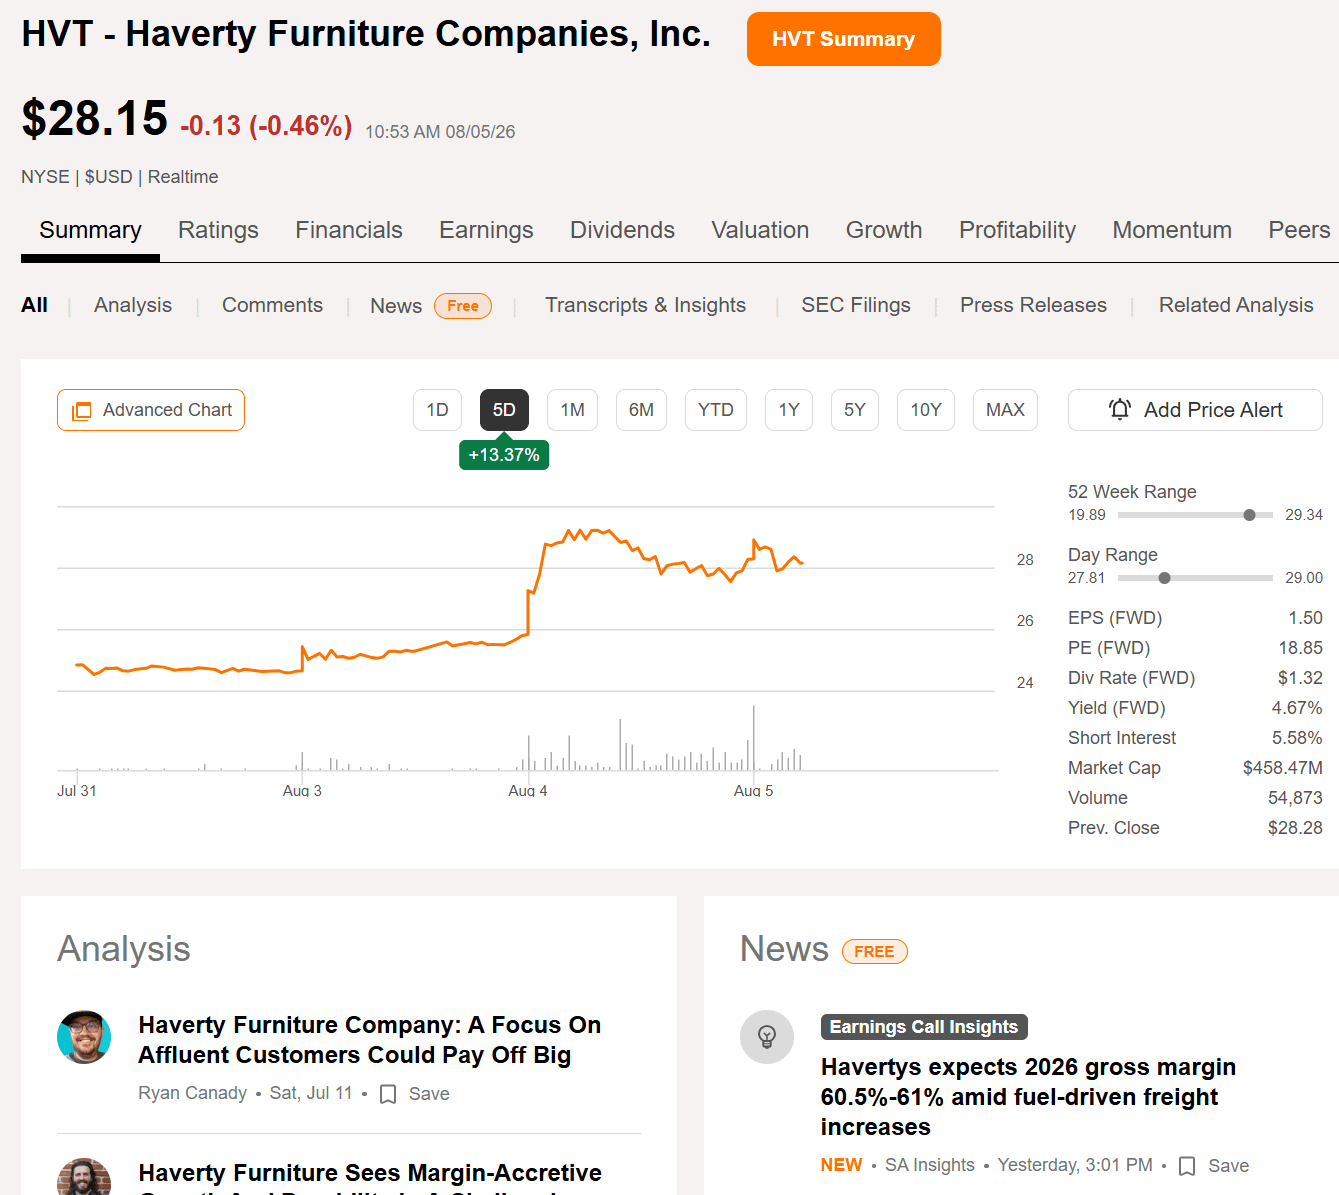This screenshot has height=1195, width=1339.
Task: Click the Analysis section heading
Action: (124, 949)
